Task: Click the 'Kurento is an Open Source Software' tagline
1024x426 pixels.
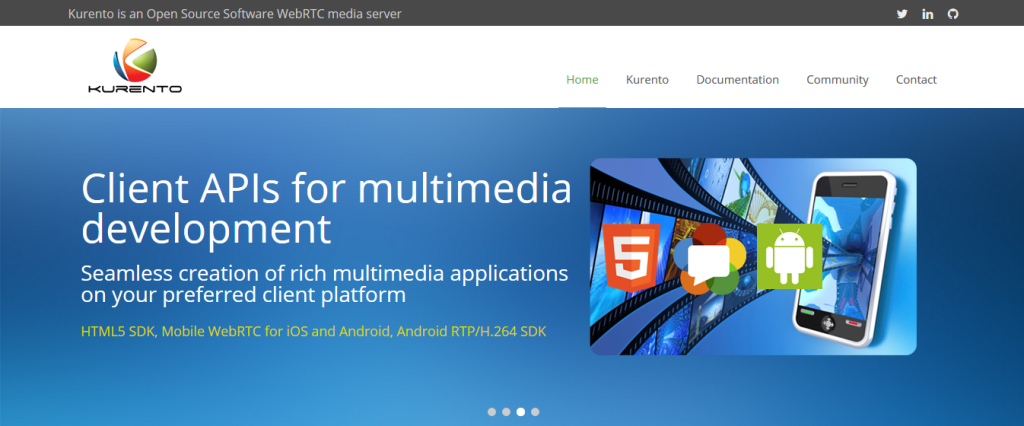Action: point(234,14)
